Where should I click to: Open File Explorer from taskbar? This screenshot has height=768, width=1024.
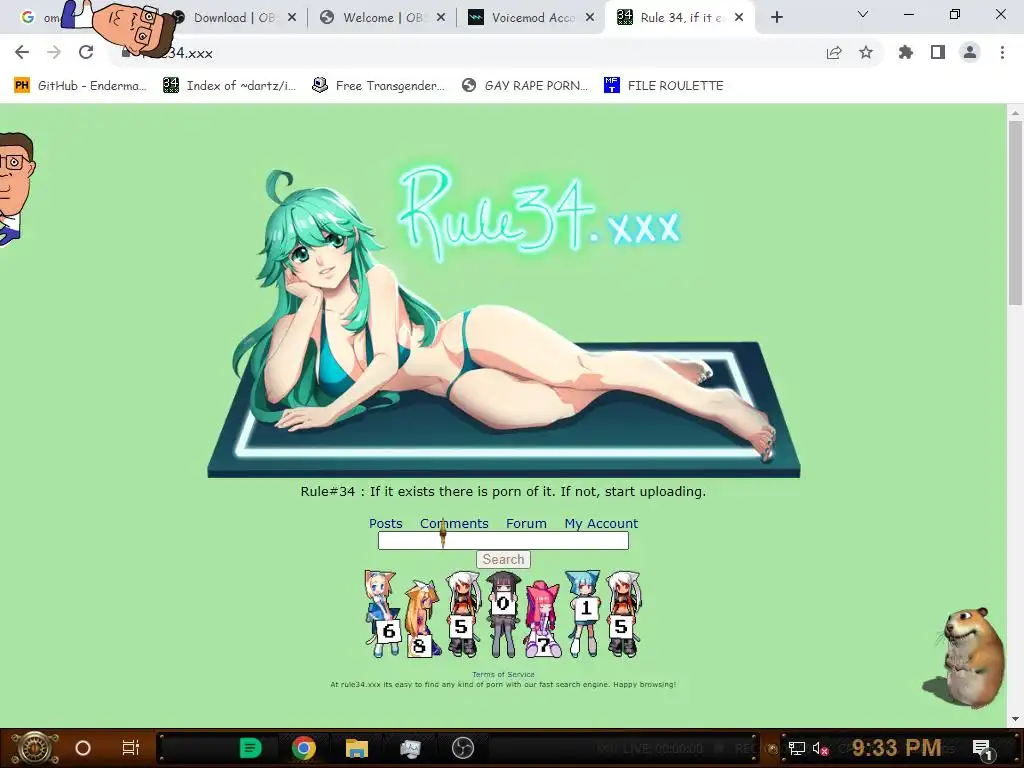coord(357,748)
